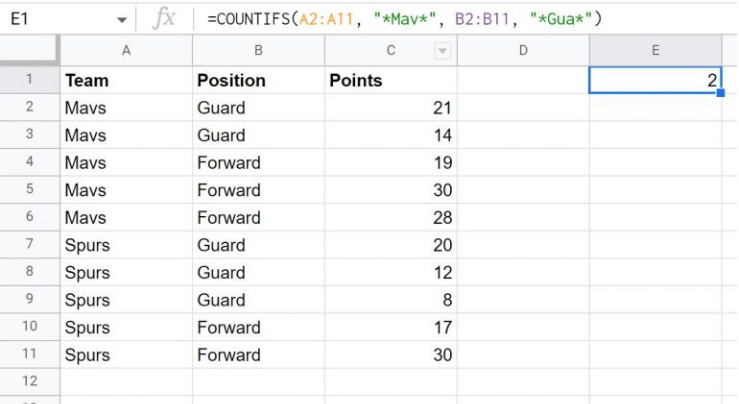Select column A header

[x=126, y=51]
